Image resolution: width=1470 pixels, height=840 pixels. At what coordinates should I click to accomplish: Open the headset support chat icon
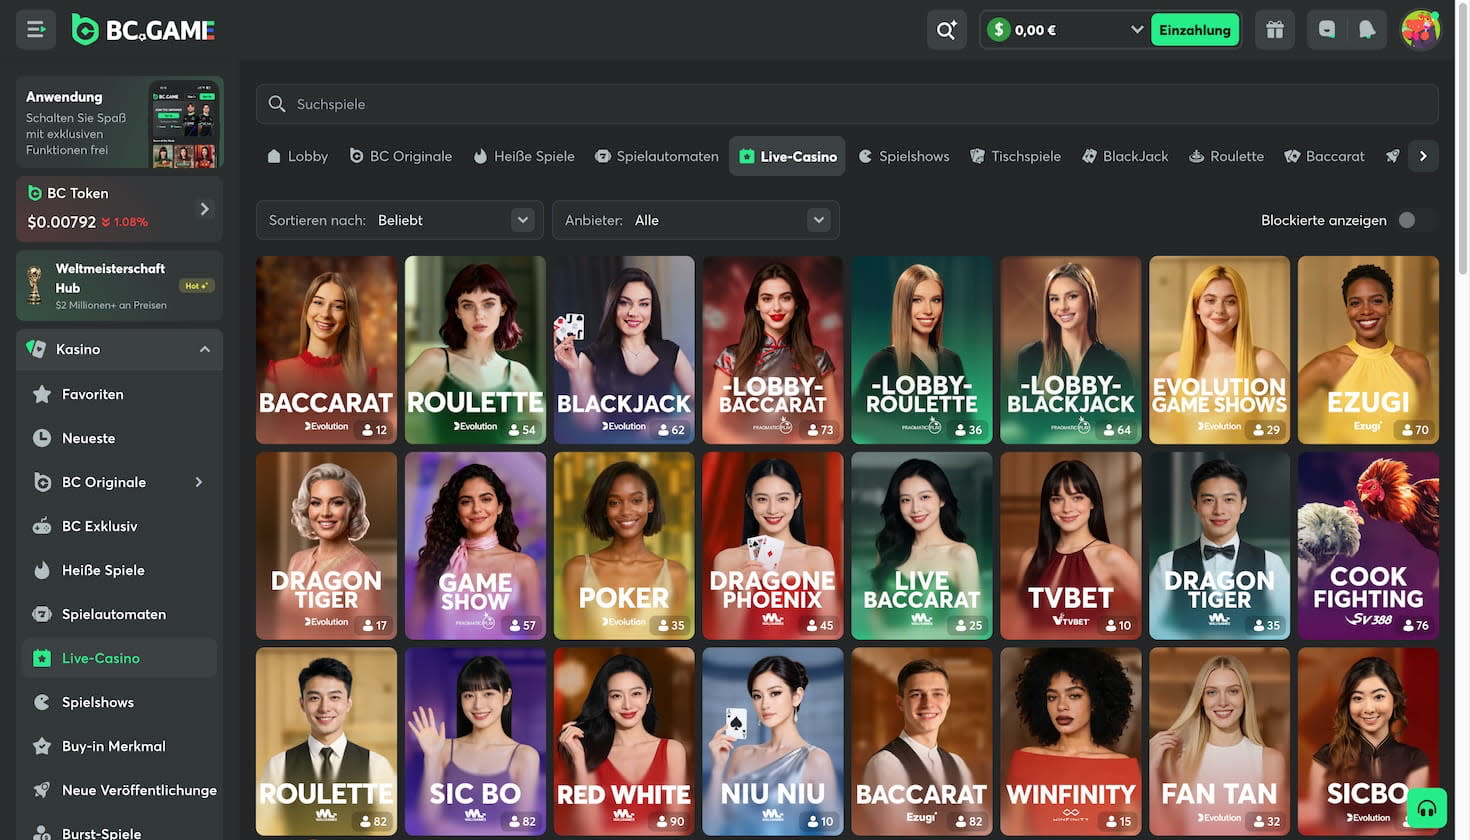(1427, 808)
